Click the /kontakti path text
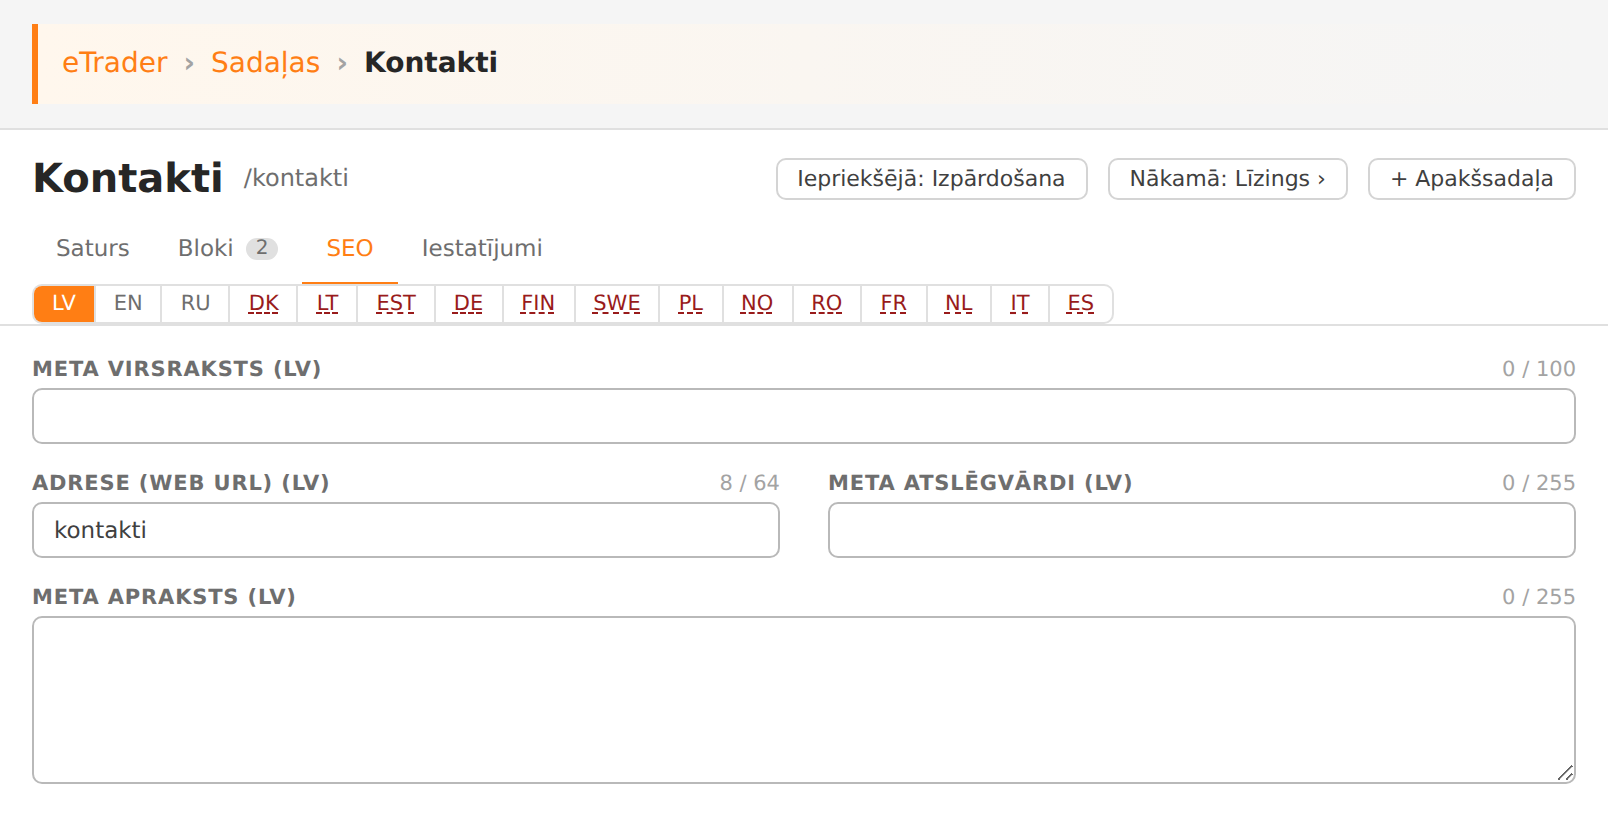The height and width of the screenshot is (816, 1608). click(296, 178)
